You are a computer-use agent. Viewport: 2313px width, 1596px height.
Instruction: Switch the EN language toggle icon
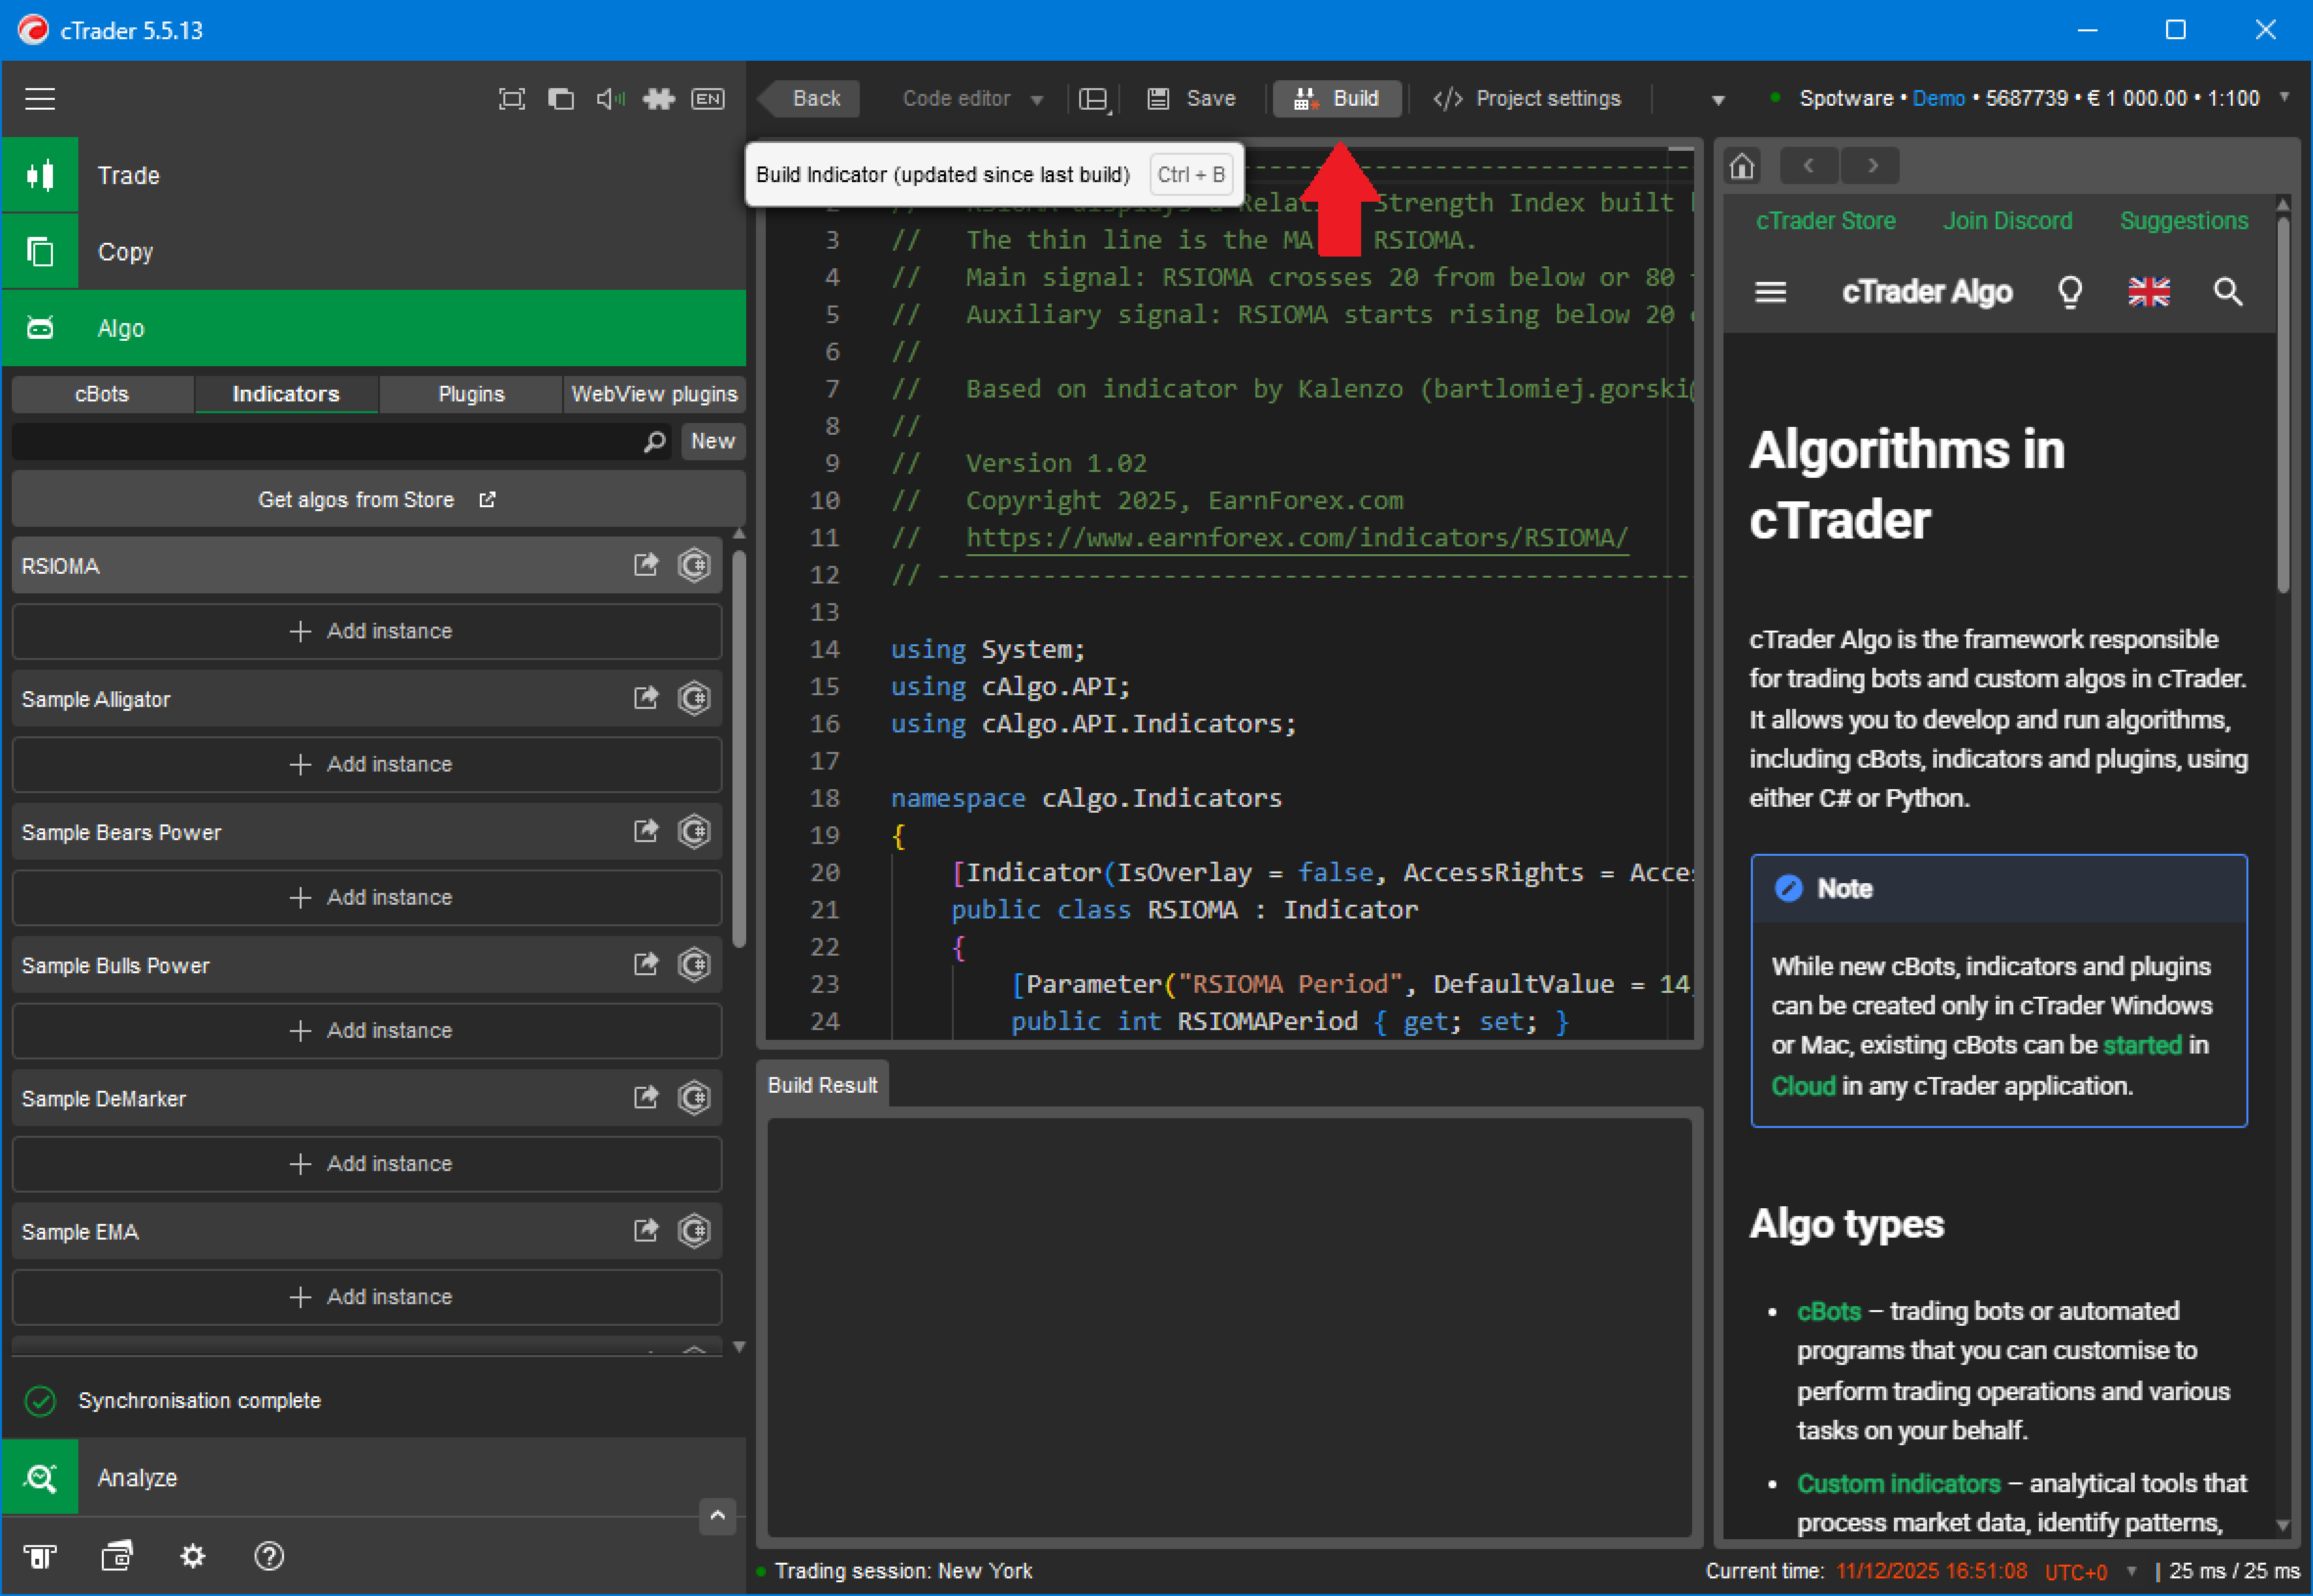tap(708, 98)
